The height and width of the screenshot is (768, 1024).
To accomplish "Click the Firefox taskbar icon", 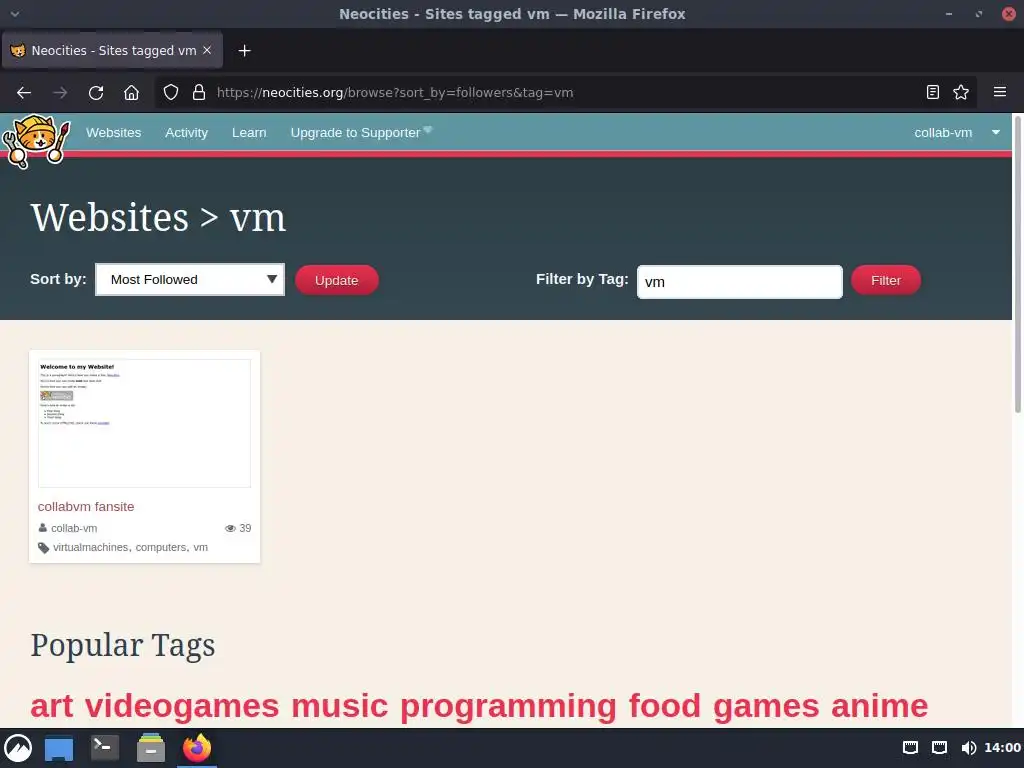I will click(x=197, y=748).
